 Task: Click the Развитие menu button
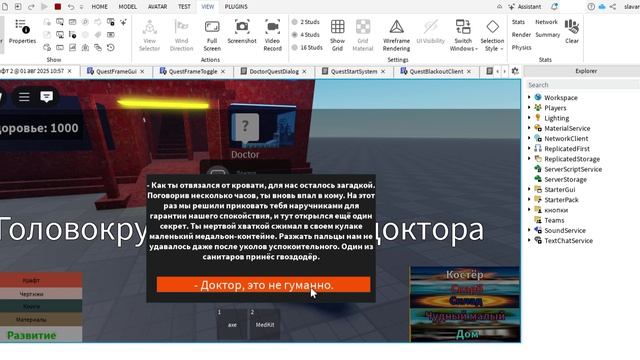point(41,335)
